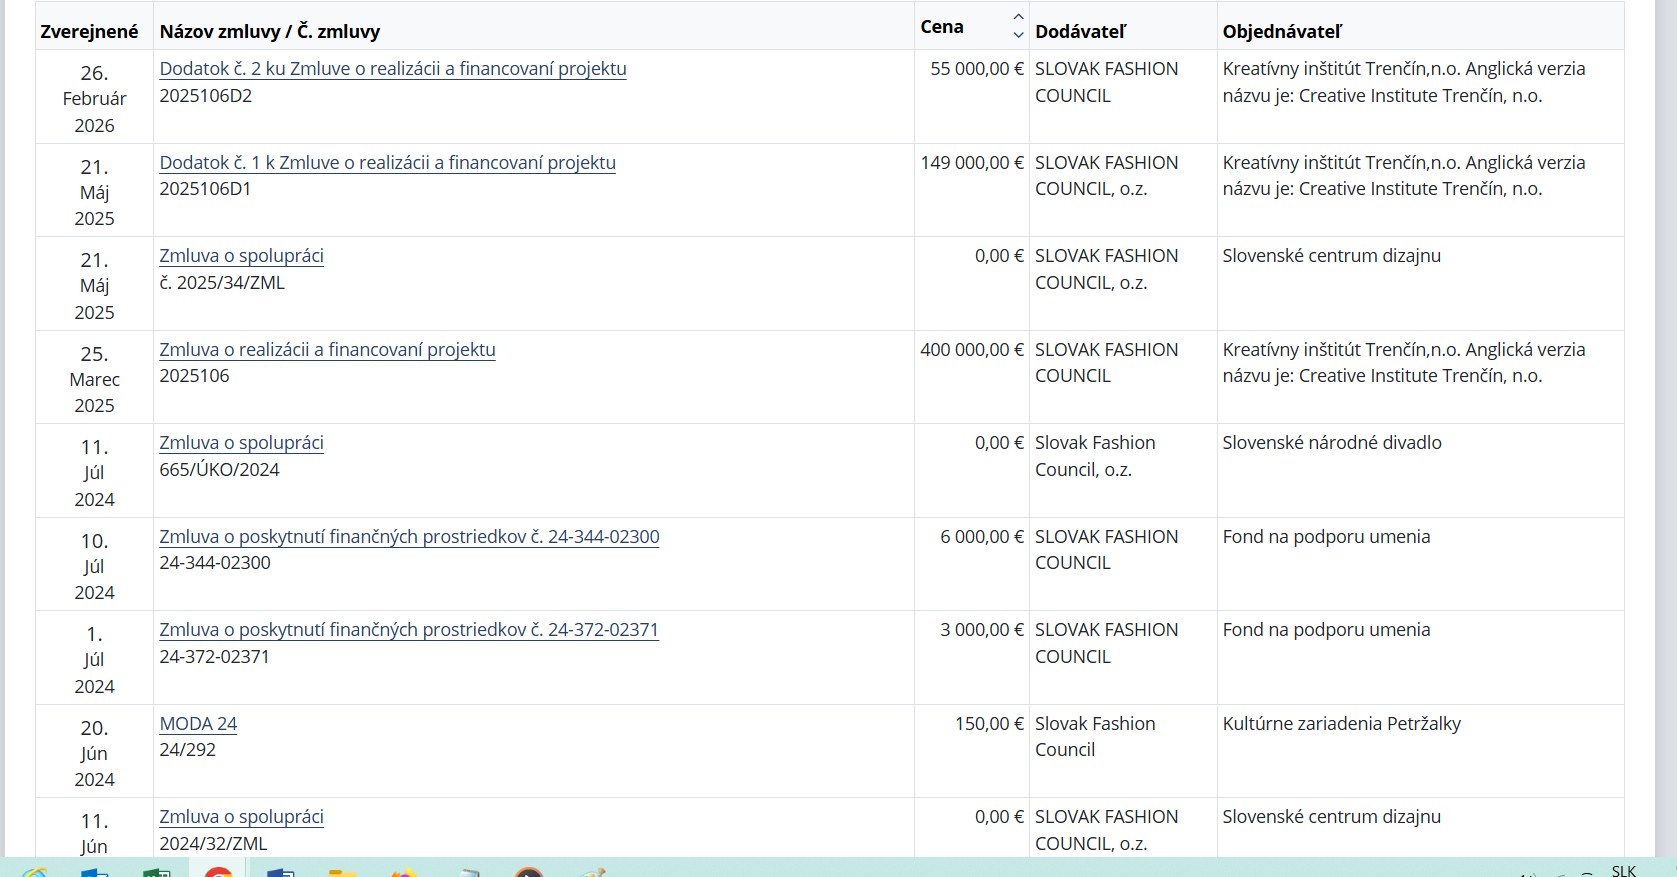Viewport: 1677px width, 877px height.
Task: Open Zmluva o realizácii a financovaní projektu 2025106
Action: [x=327, y=350]
